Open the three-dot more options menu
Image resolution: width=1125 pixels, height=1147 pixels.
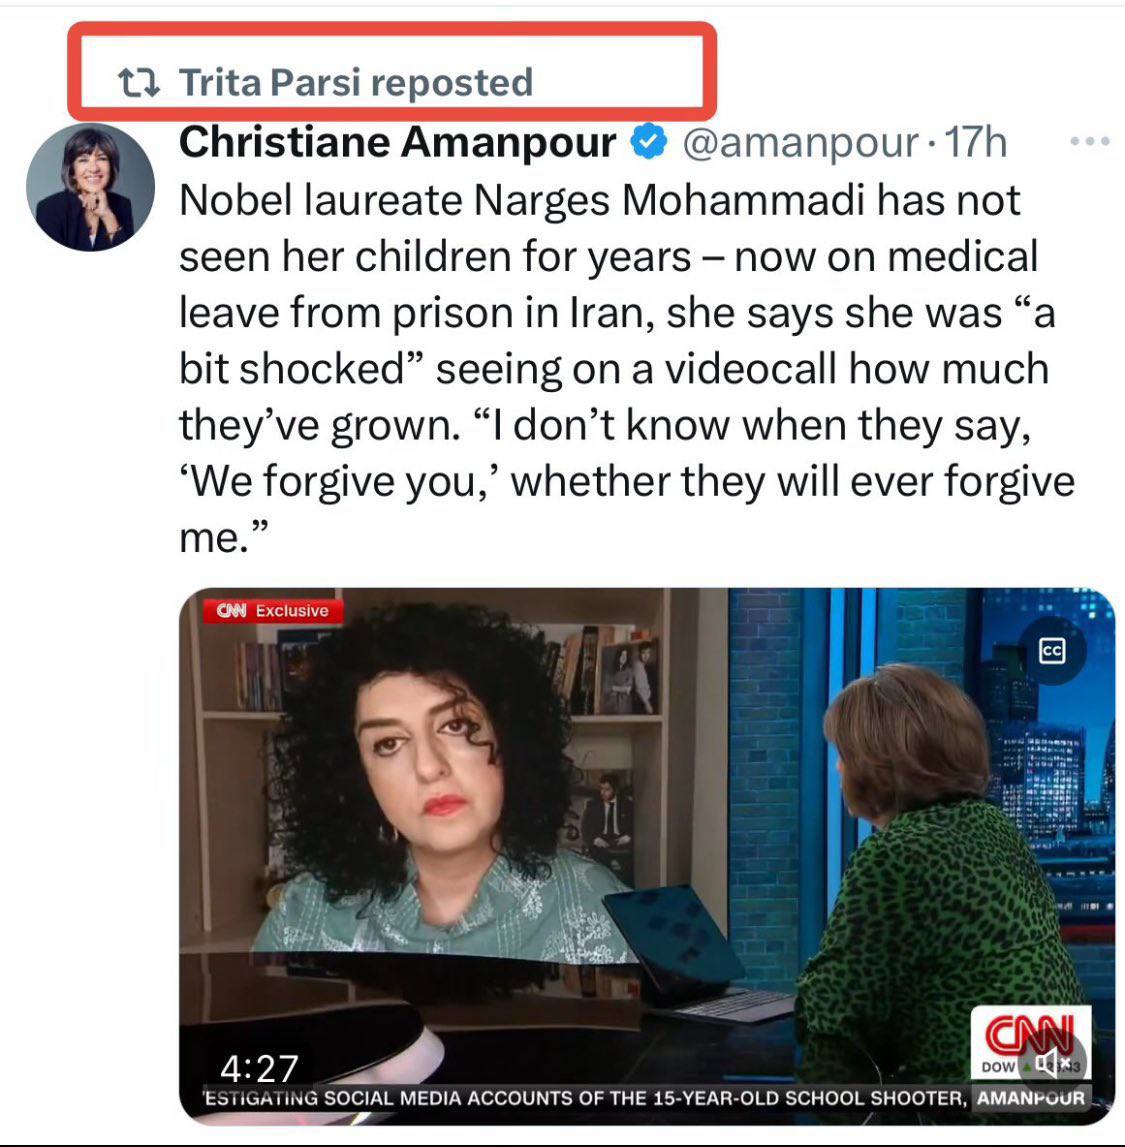[x=1090, y=141]
